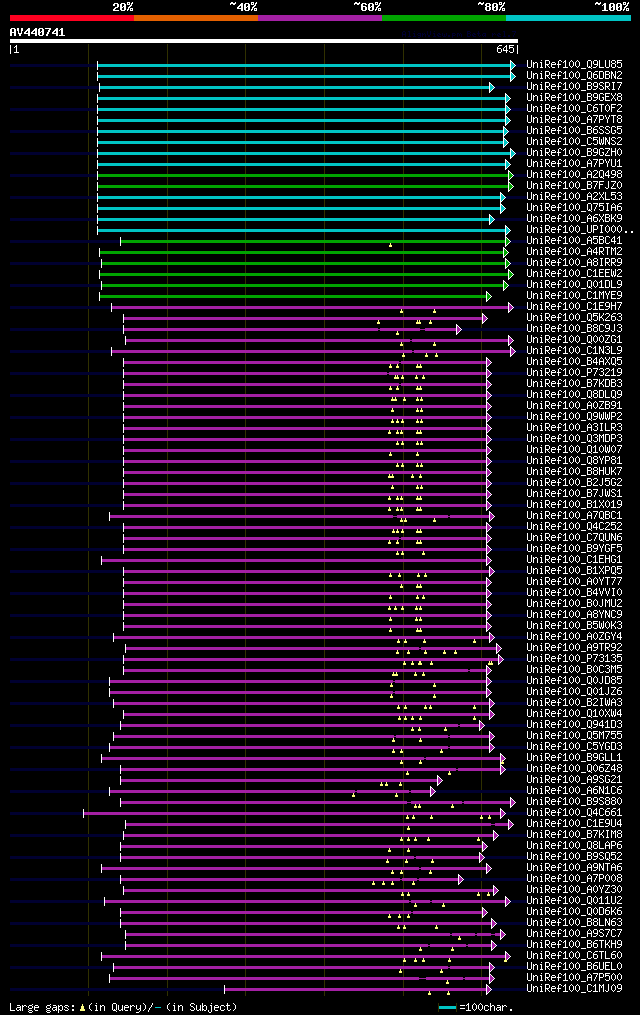Select the UniRef100_Q75IA6 label
640x1015 pixels.
pos(574,208)
